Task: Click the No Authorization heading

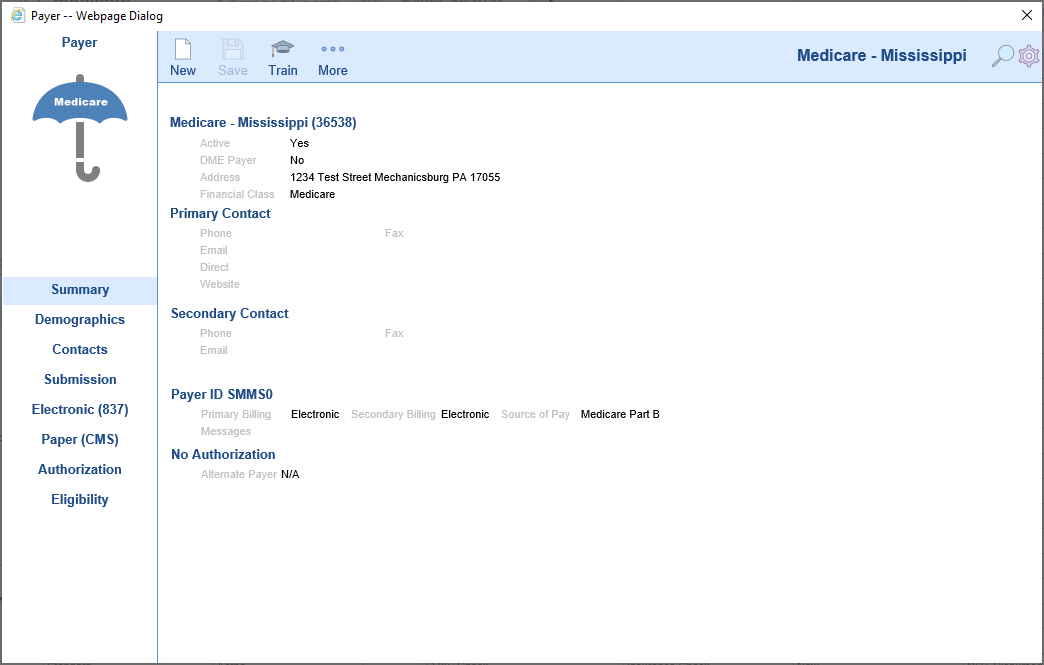Action: pyautogui.click(x=223, y=455)
